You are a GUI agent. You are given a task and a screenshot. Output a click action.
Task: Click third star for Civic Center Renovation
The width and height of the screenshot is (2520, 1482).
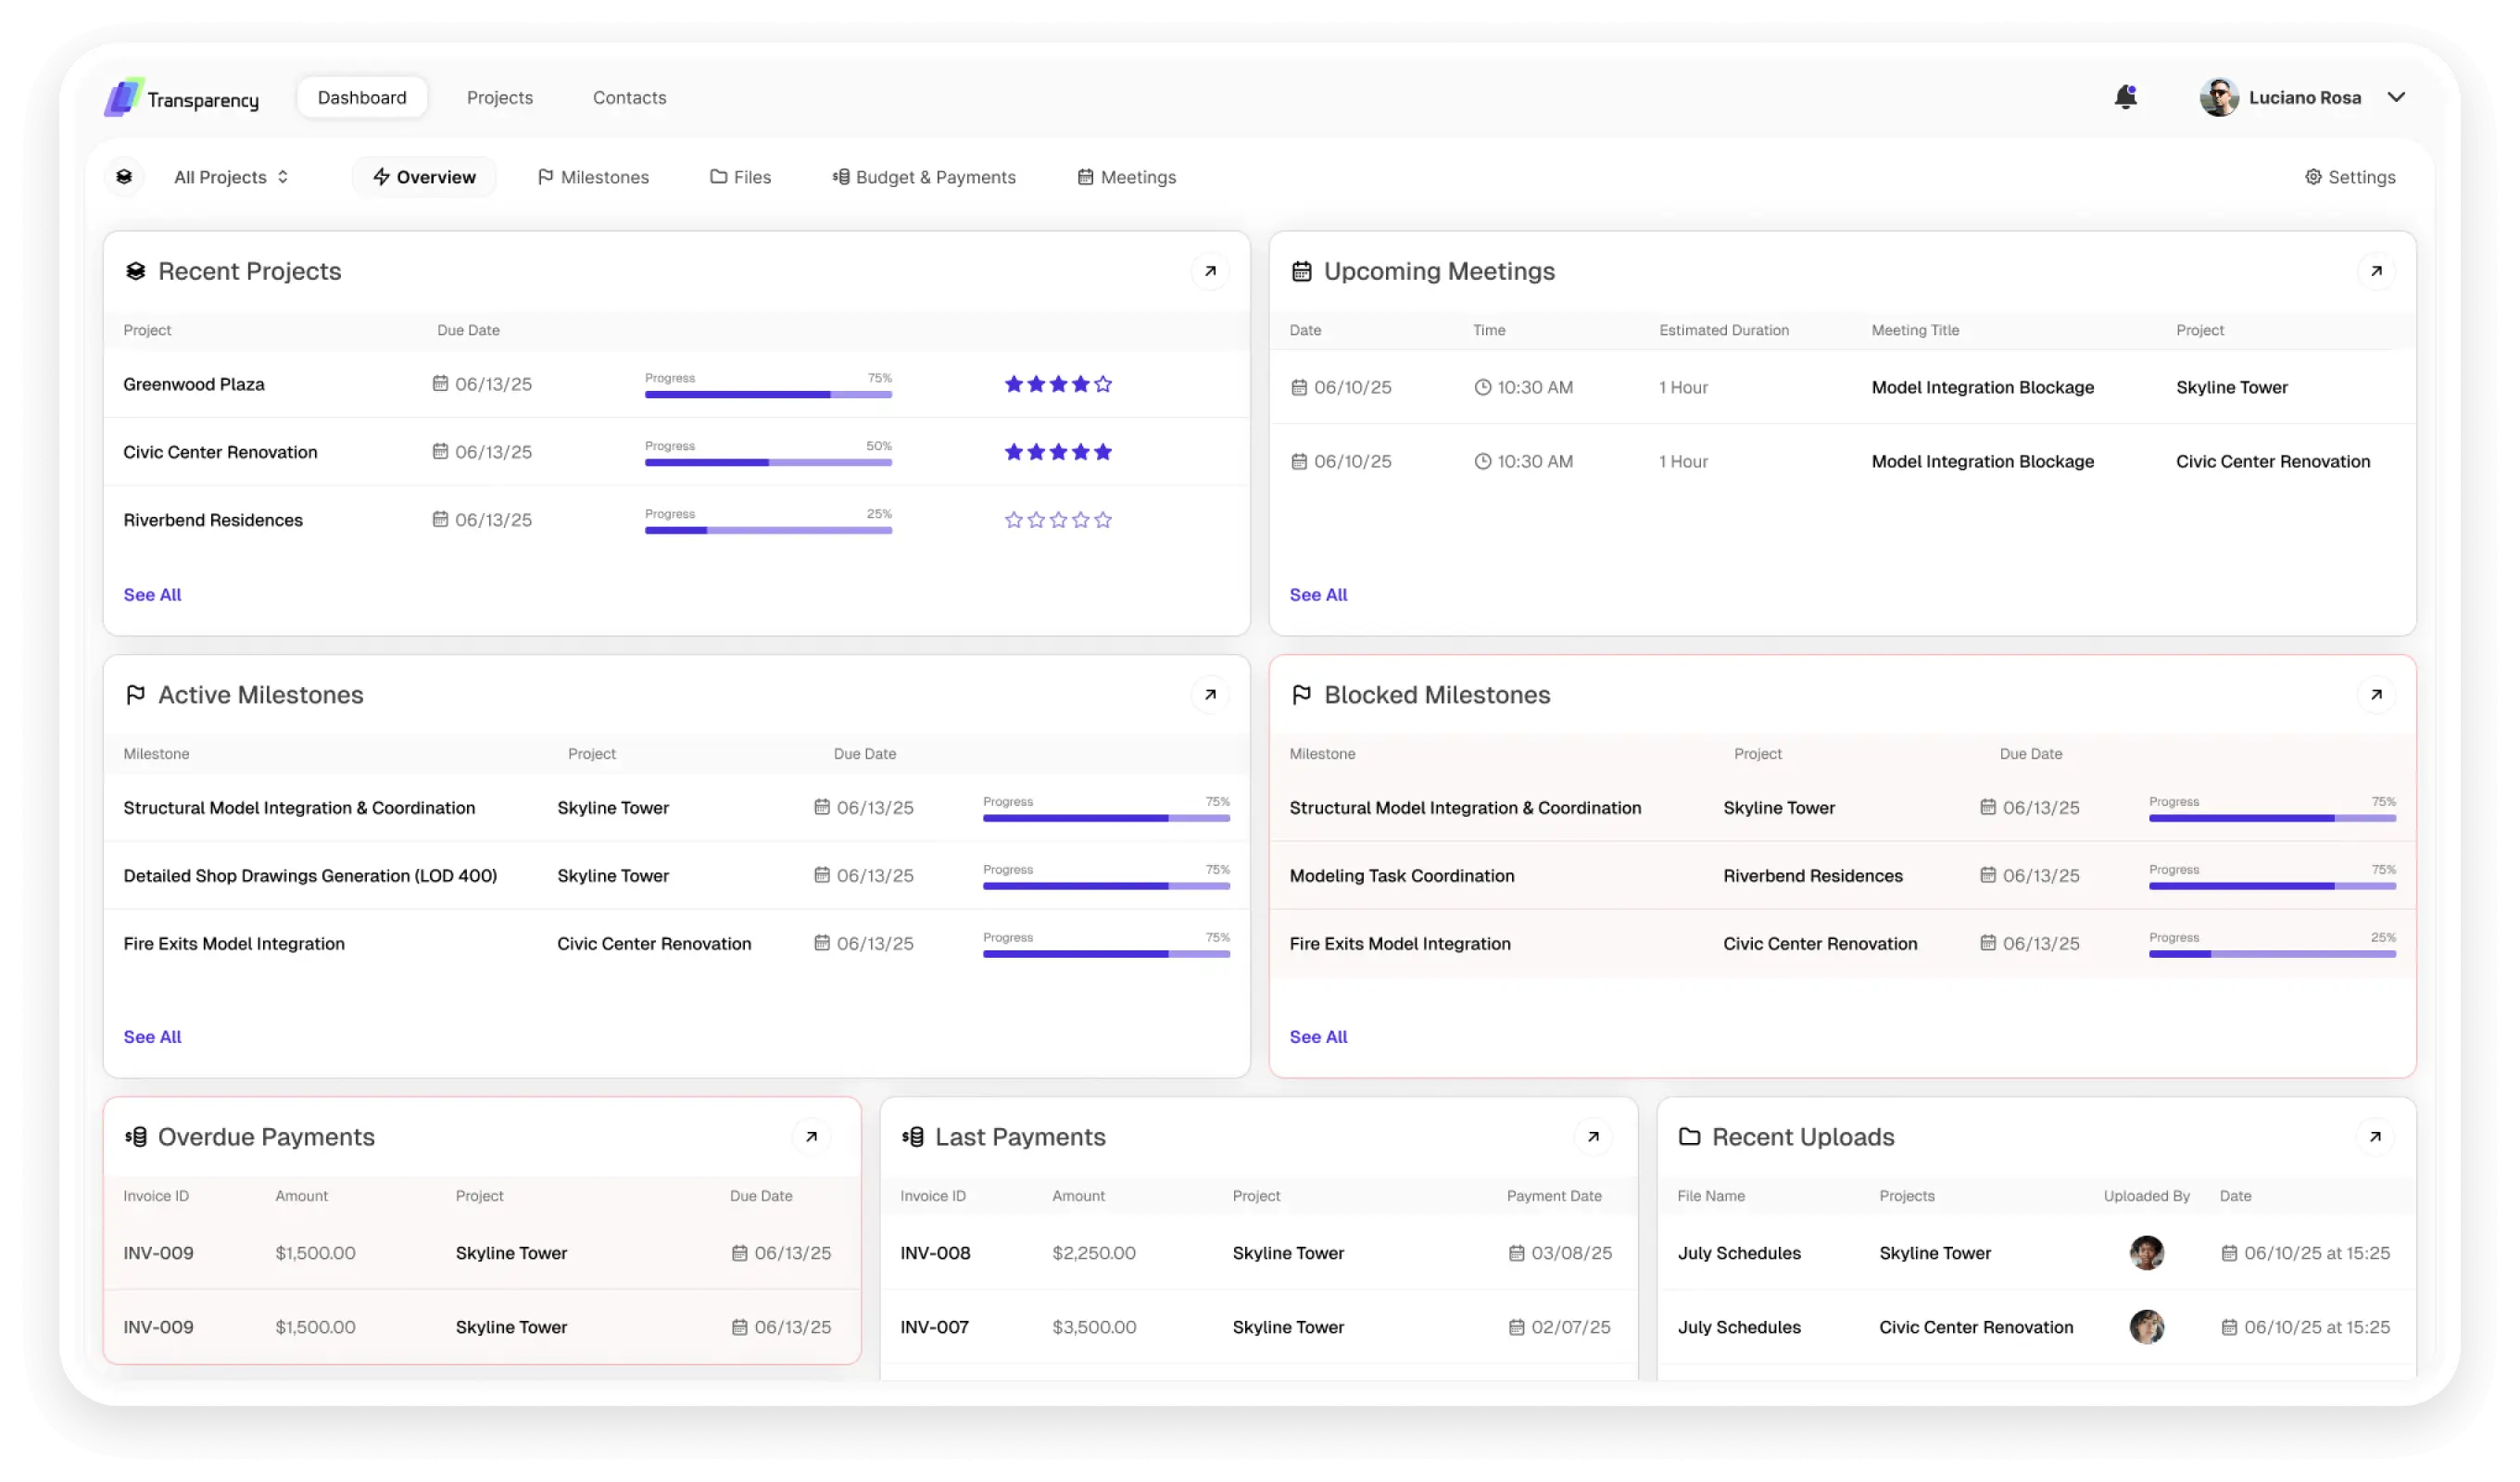pyautogui.click(x=1058, y=452)
